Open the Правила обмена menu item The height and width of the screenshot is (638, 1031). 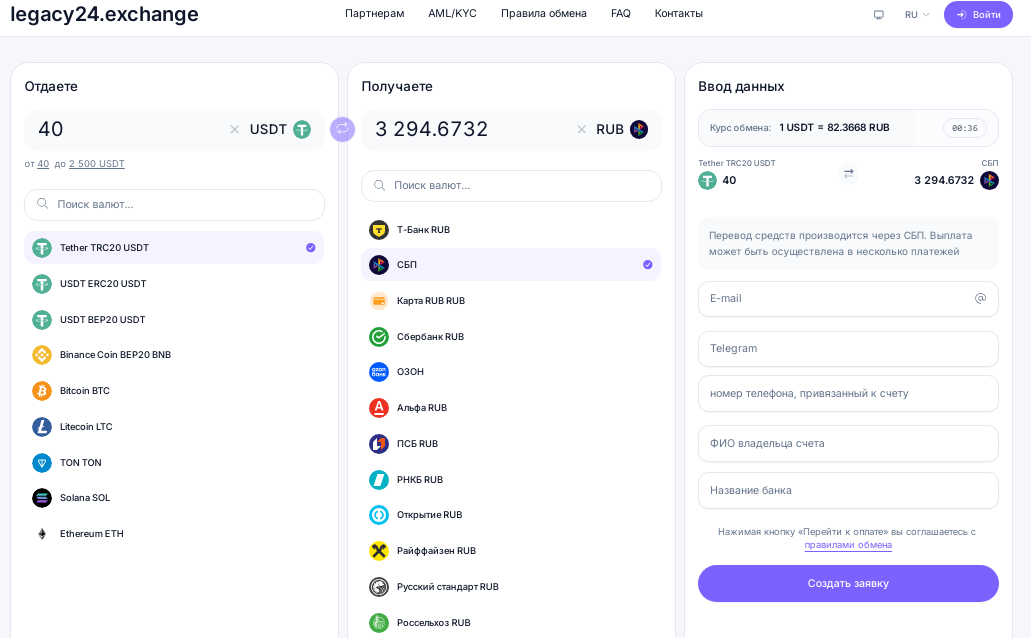[544, 13]
